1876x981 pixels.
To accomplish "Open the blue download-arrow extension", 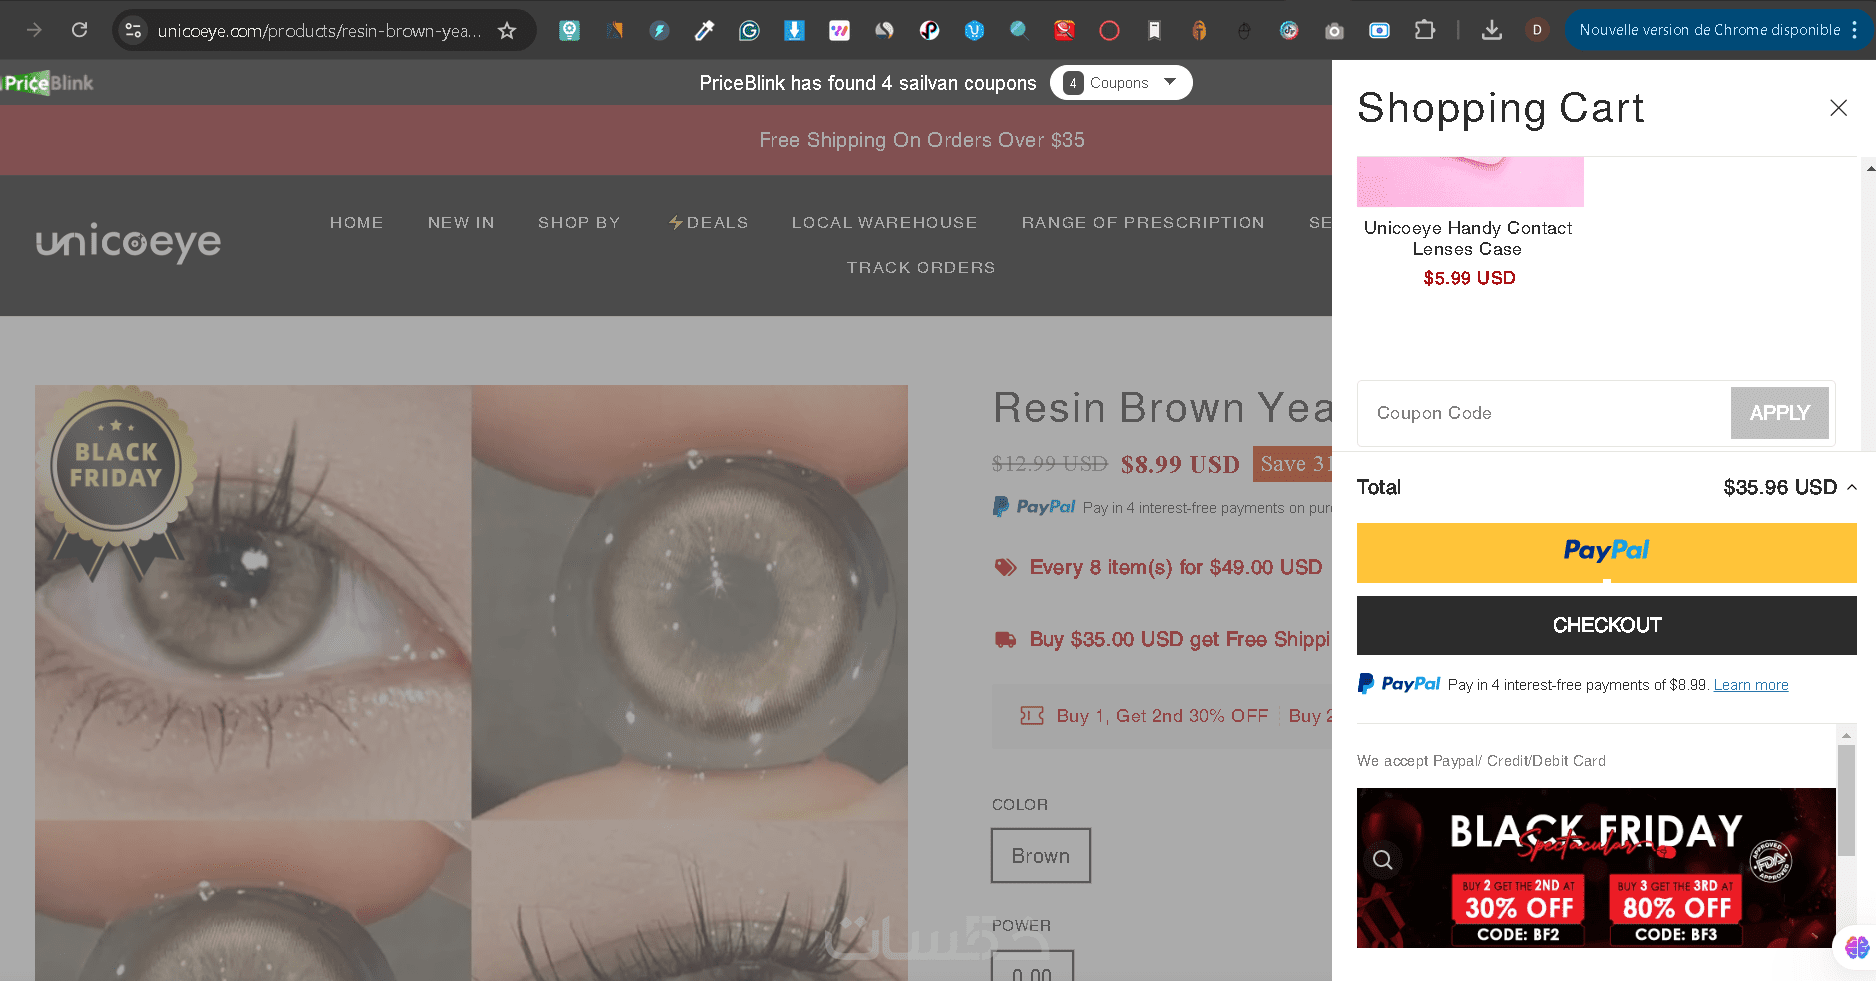I will pos(794,30).
